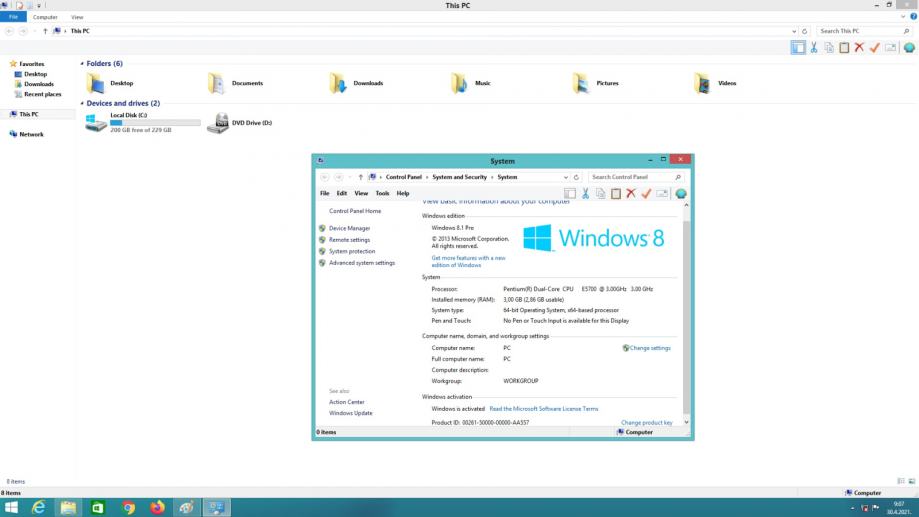Click Get more features with a new edition

(x=468, y=261)
